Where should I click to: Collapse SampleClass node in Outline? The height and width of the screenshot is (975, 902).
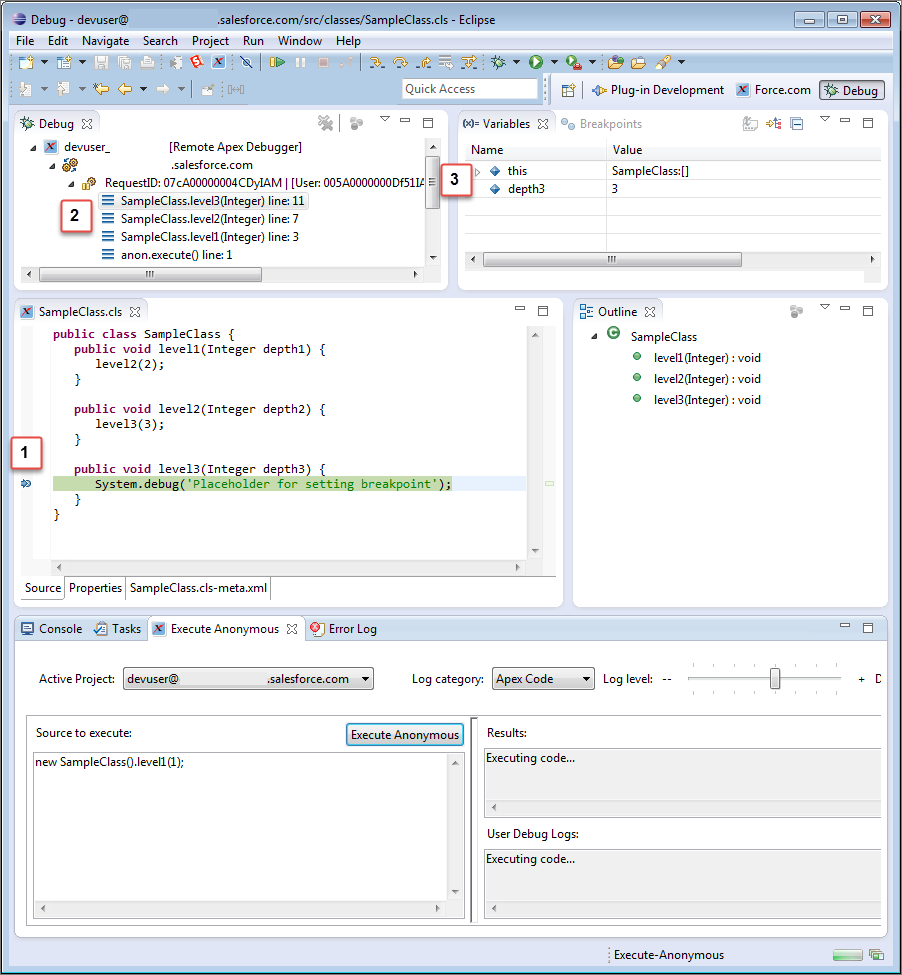point(594,336)
